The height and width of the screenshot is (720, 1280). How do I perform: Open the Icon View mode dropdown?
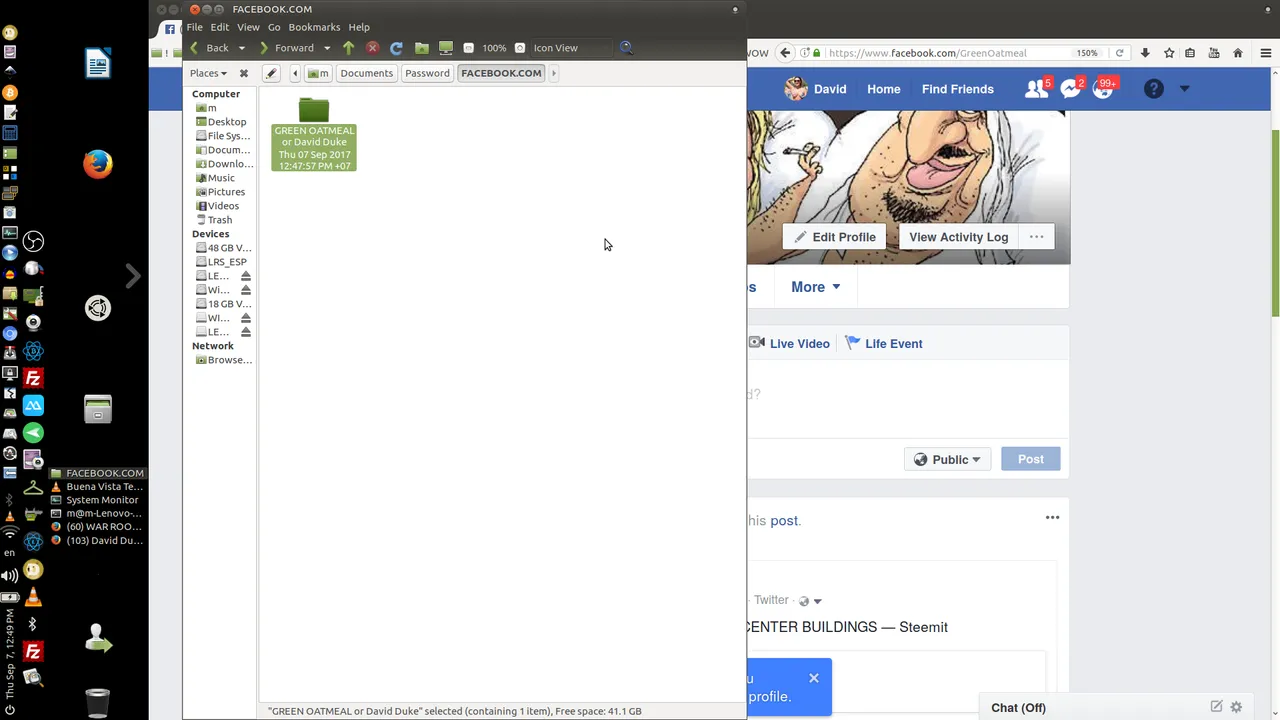click(x=571, y=48)
